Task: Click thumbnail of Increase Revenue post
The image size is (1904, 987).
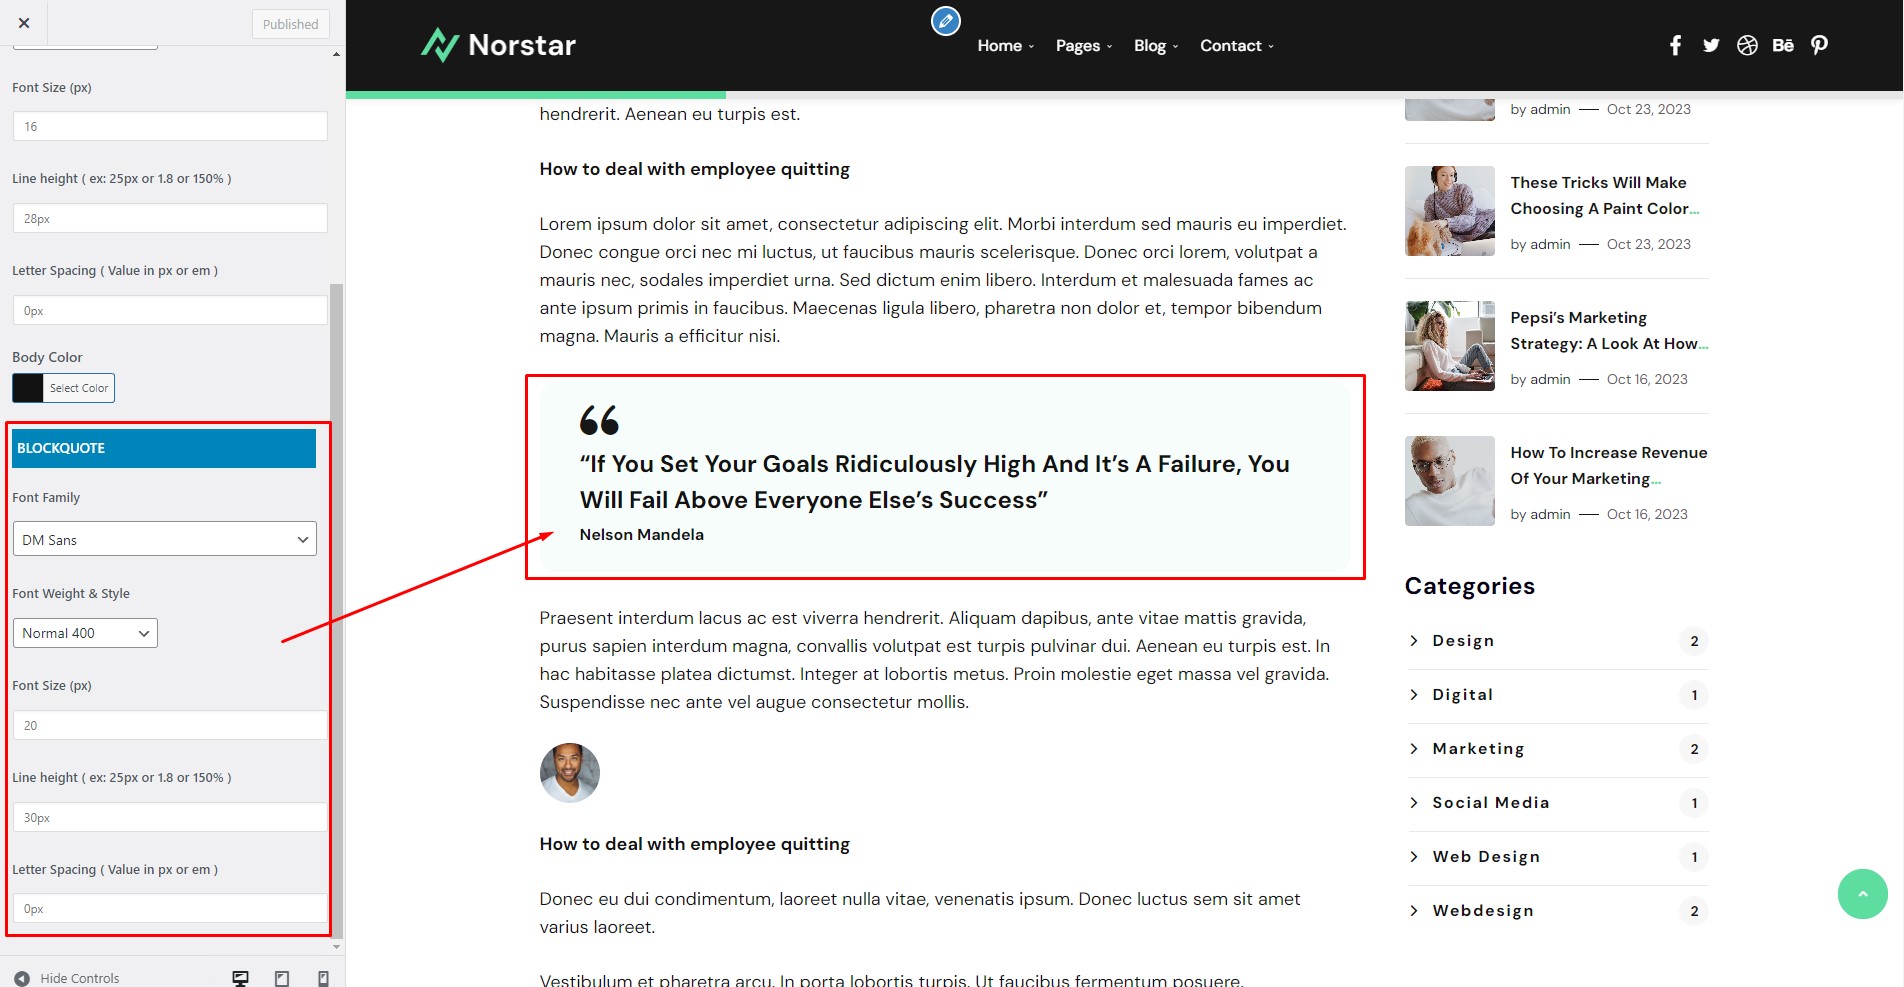Action: tap(1450, 481)
